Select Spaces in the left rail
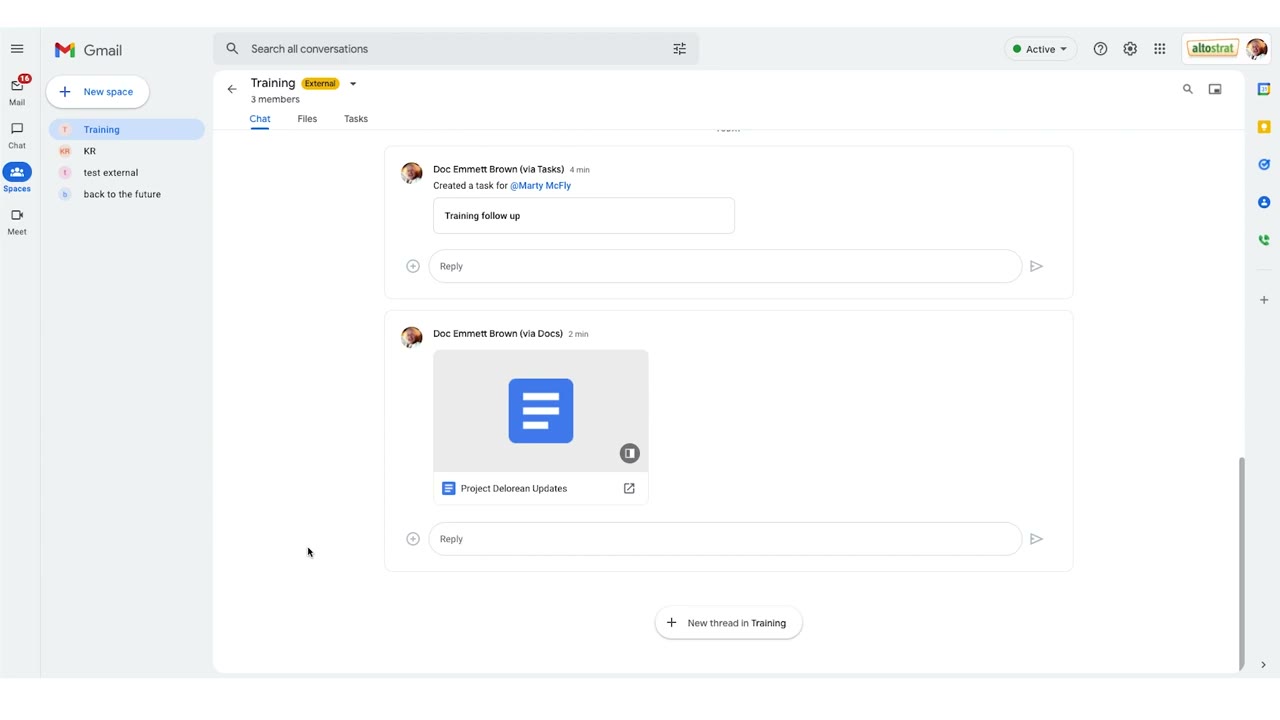The image size is (1280, 720). (x=17, y=178)
